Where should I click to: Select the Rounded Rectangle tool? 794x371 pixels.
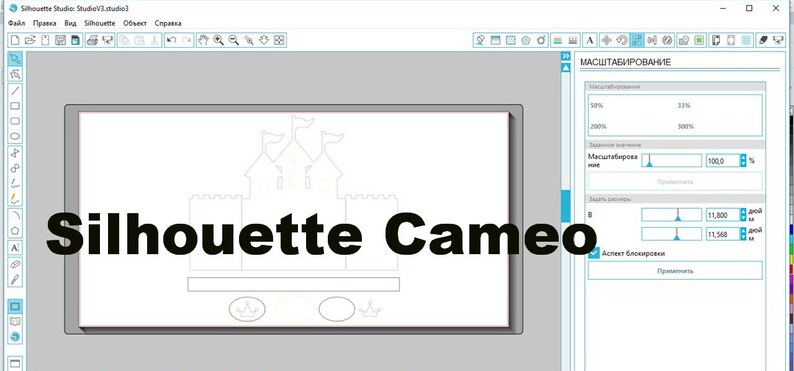pos(15,121)
